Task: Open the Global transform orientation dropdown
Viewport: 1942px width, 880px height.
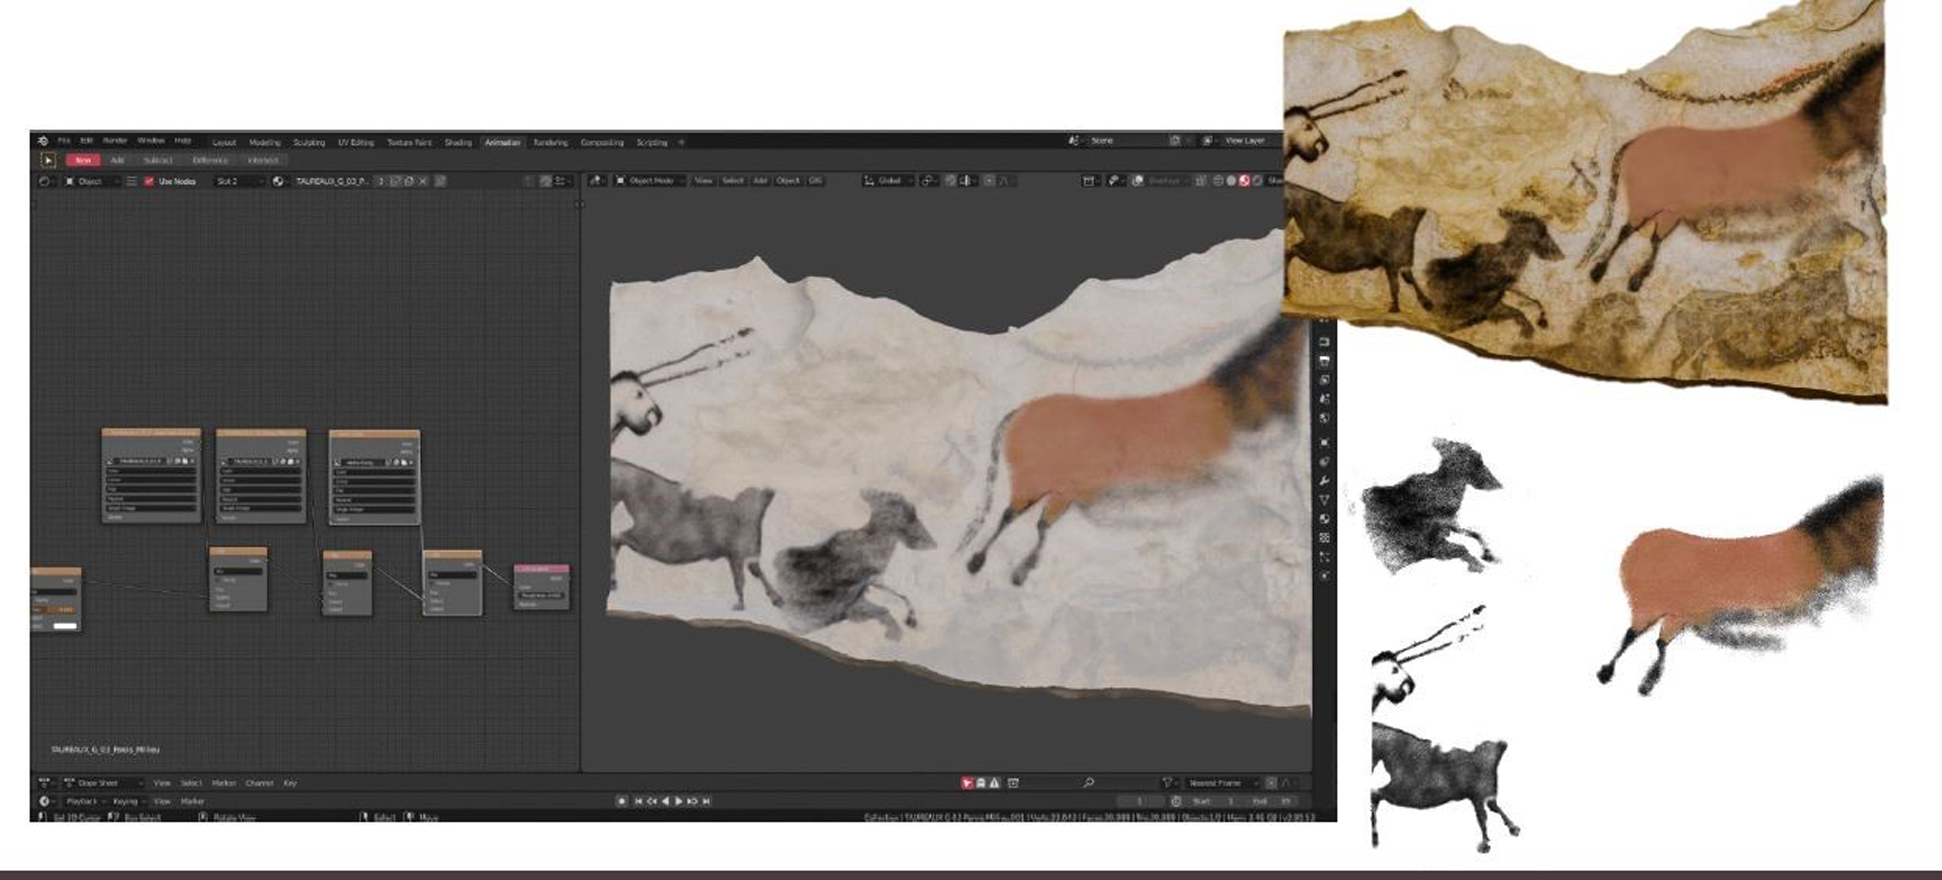Action: pos(889,181)
